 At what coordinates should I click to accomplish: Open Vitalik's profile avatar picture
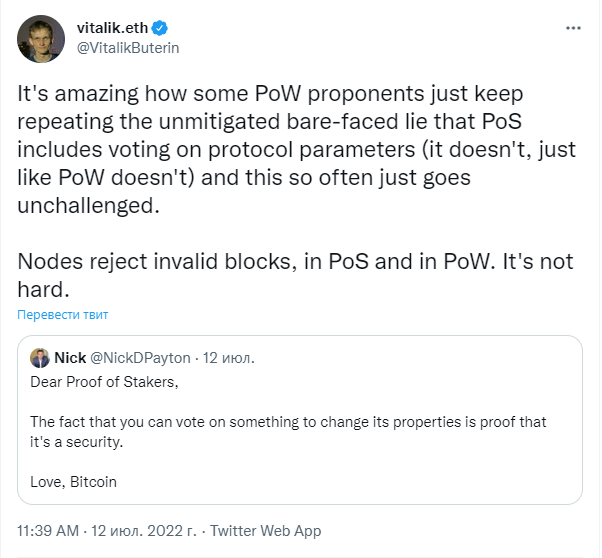tap(41, 39)
